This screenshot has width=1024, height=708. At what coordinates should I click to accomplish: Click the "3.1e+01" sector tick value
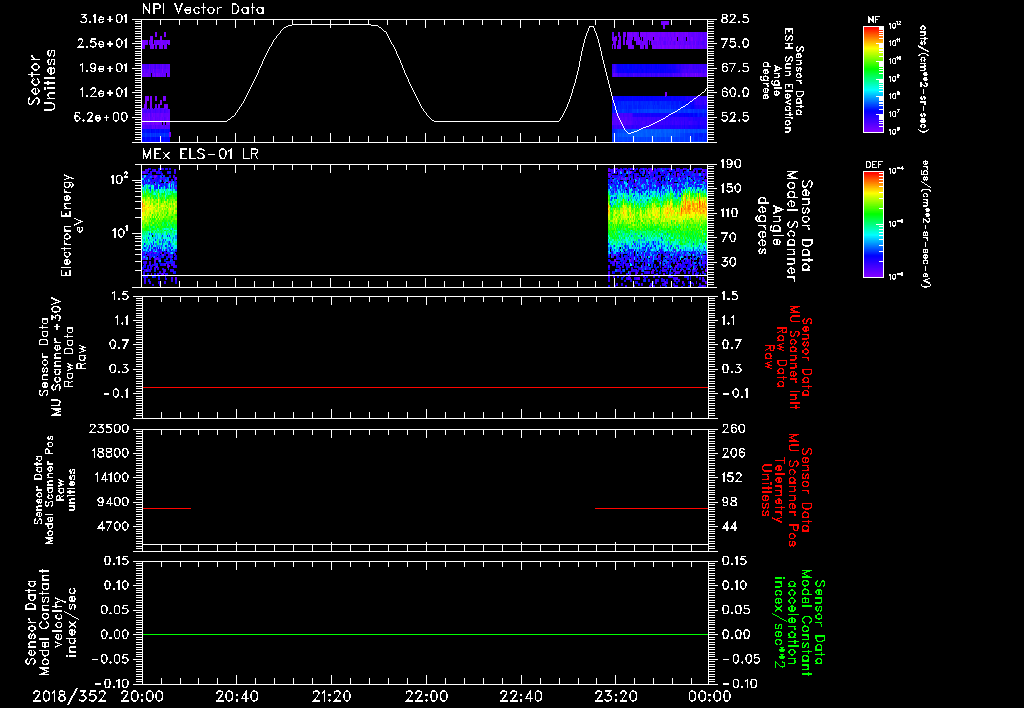[x=104, y=19]
